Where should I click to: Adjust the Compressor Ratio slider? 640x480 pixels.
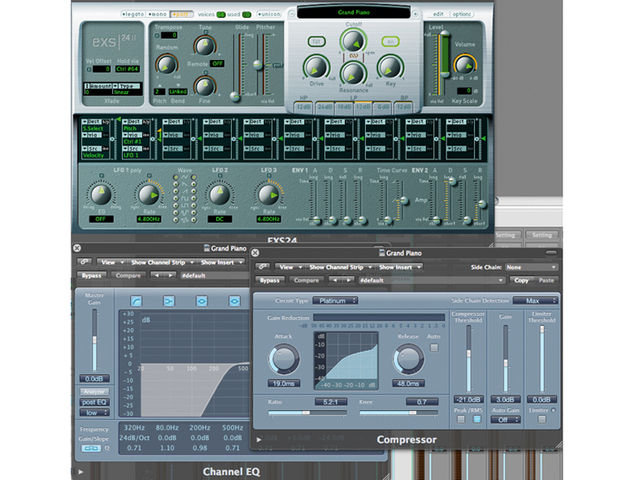tap(307, 413)
